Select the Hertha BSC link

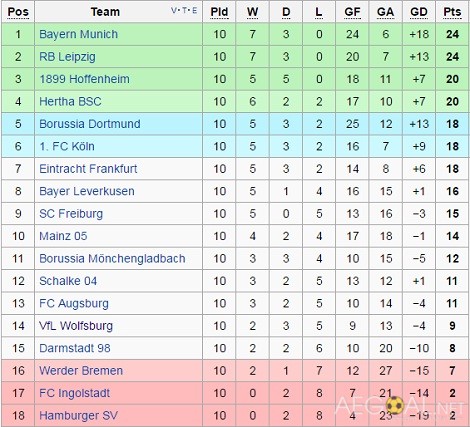point(70,101)
